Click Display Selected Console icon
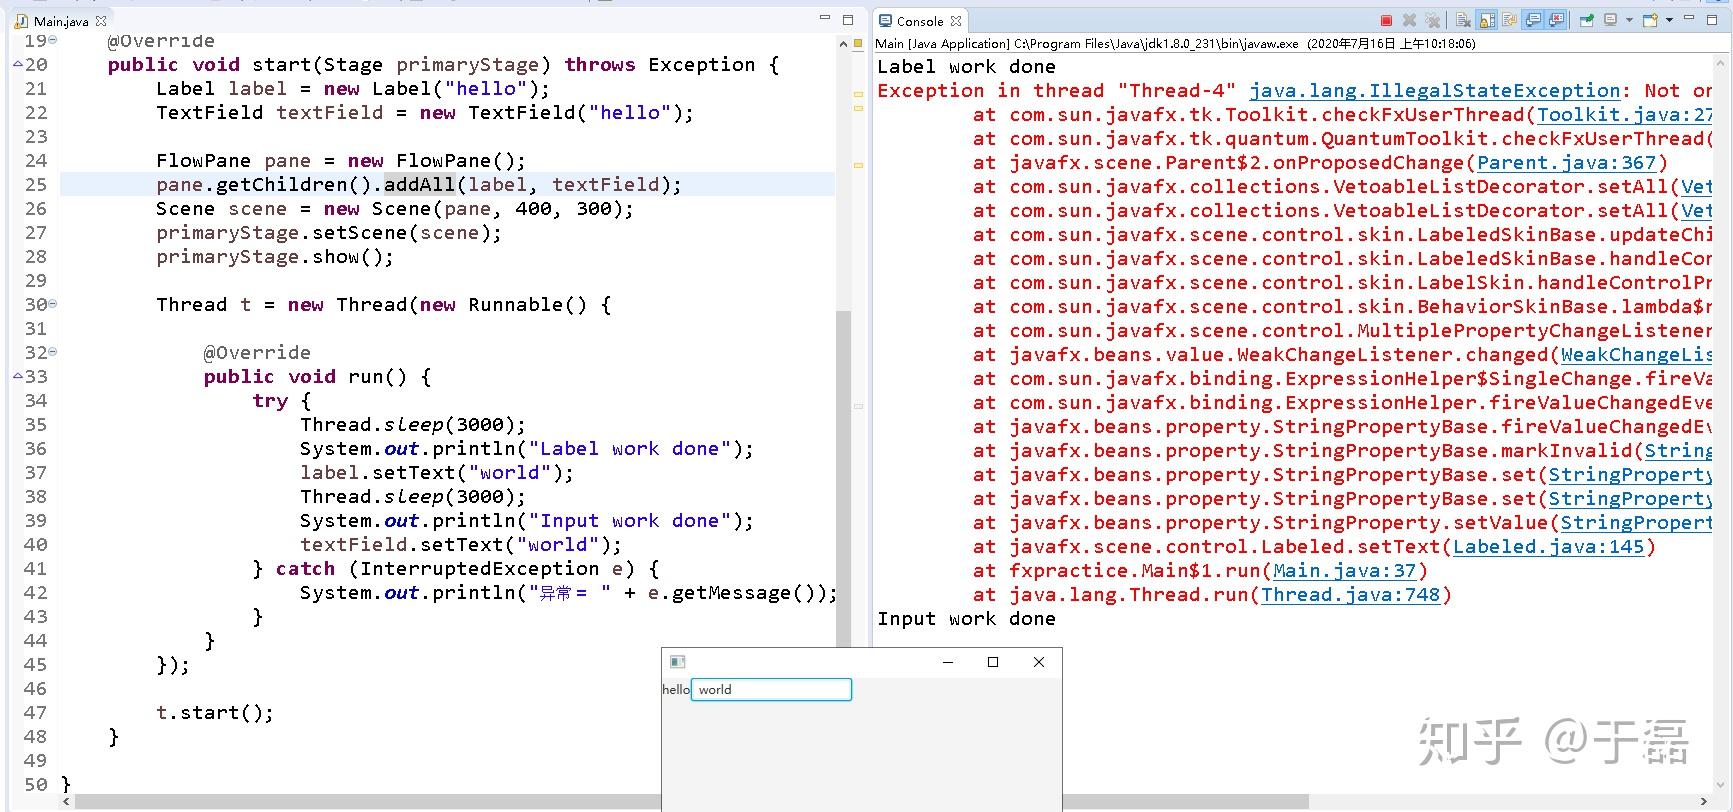1733x812 pixels. [1610, 19]
